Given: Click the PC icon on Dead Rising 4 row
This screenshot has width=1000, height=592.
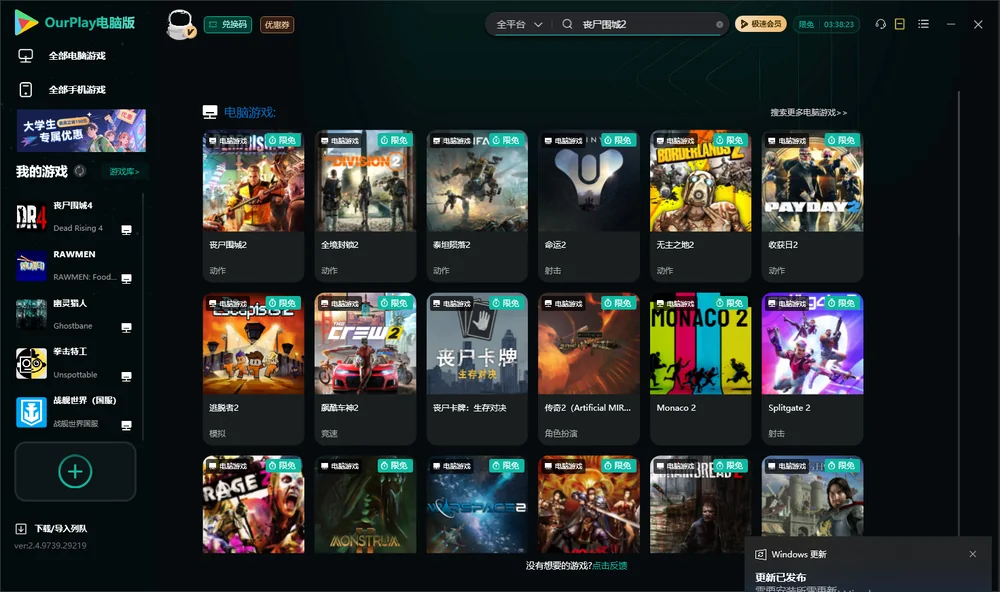Looking at the screenshot, I should pyautogui.click(x=126, y=230).
